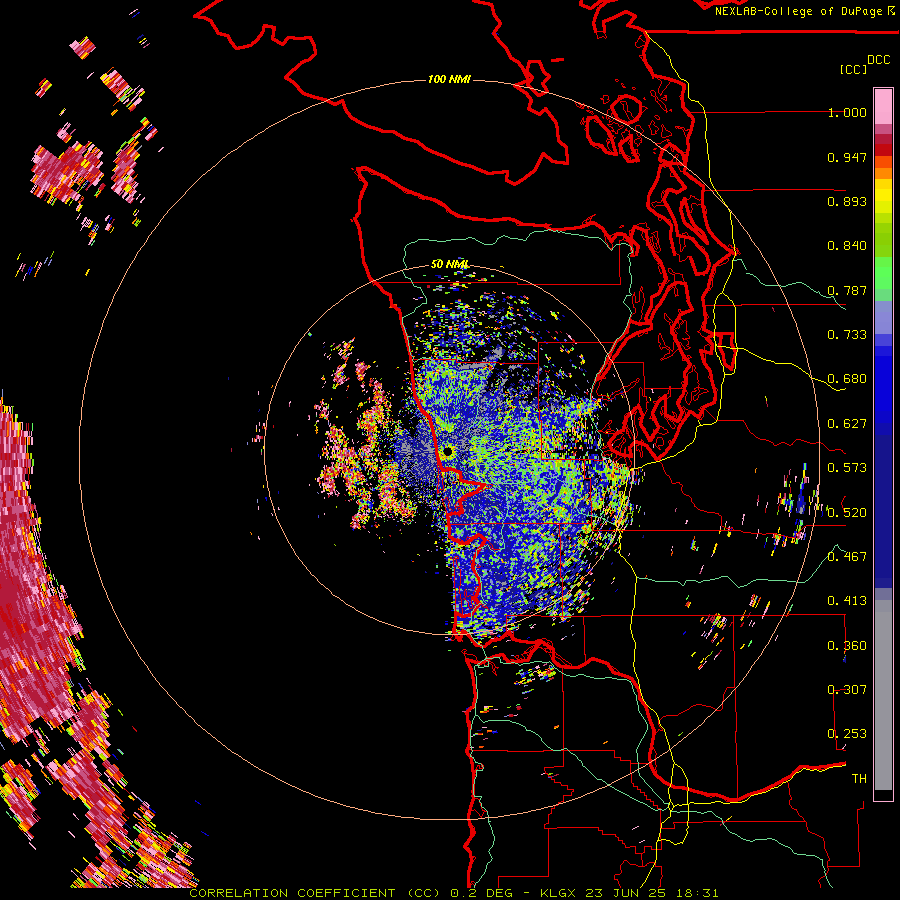Click the CORRELATION COEFFICIENT (CC) footer text
This screenshot has width=900, height=900.
click(x=314, y=893)
